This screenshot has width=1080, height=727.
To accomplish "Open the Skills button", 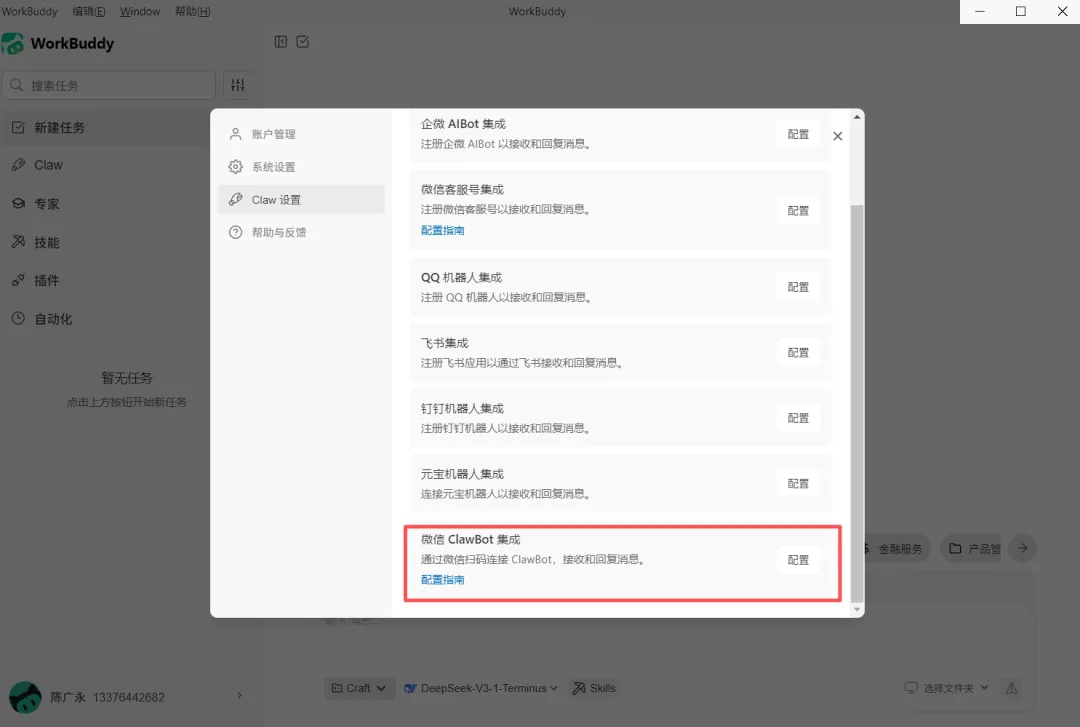I will click(x=594, y=688).
